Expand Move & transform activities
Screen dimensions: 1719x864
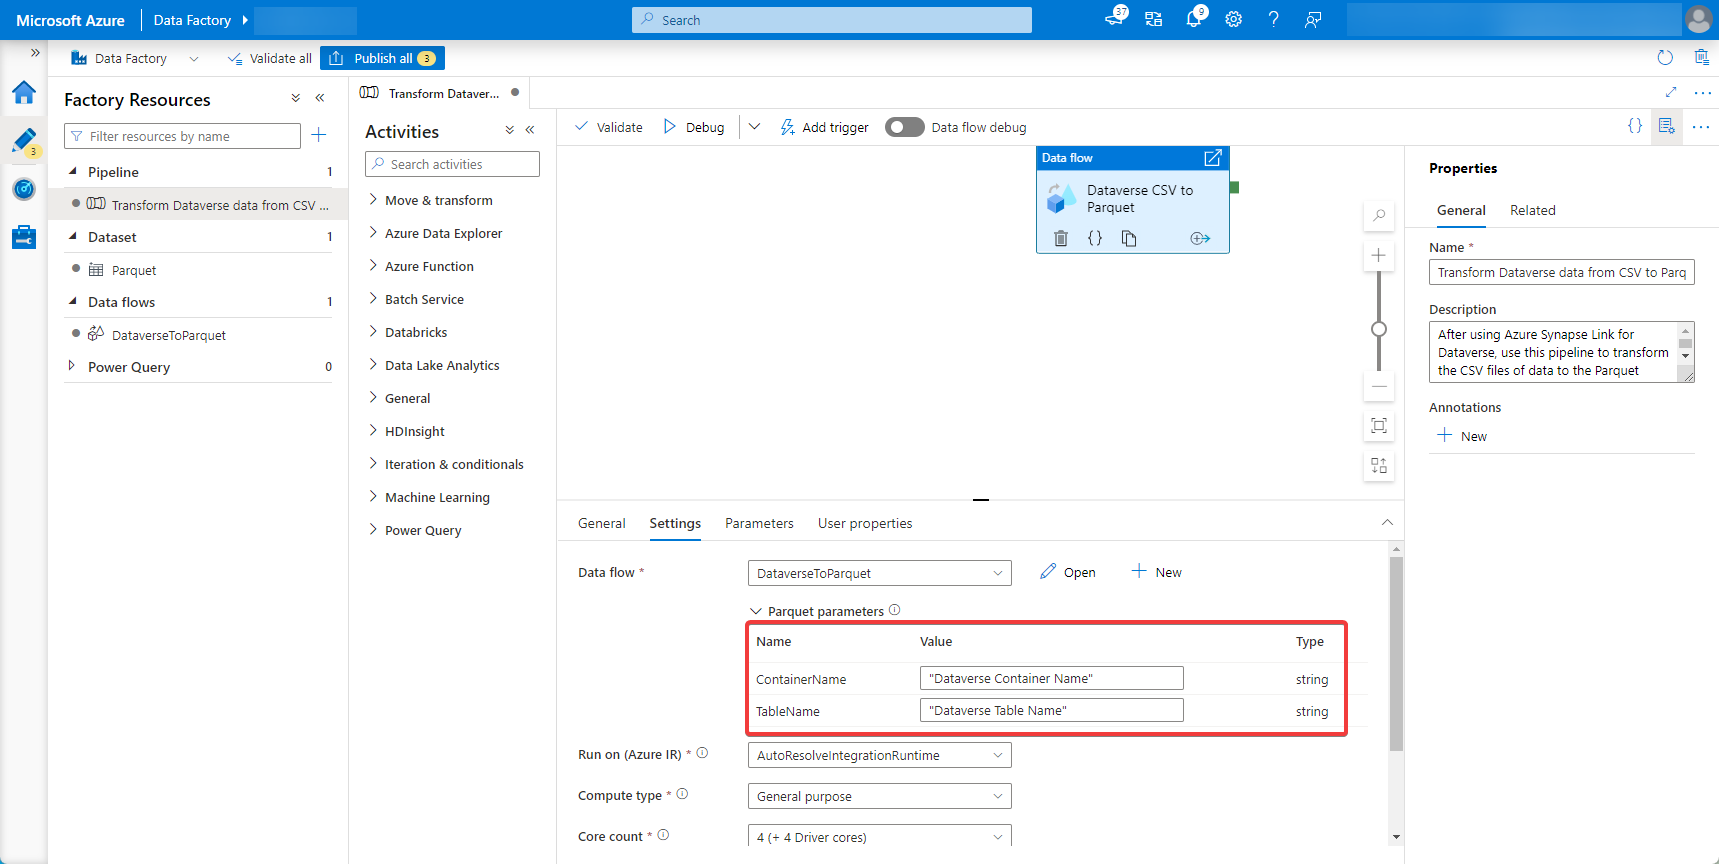(x=373, y=199)
